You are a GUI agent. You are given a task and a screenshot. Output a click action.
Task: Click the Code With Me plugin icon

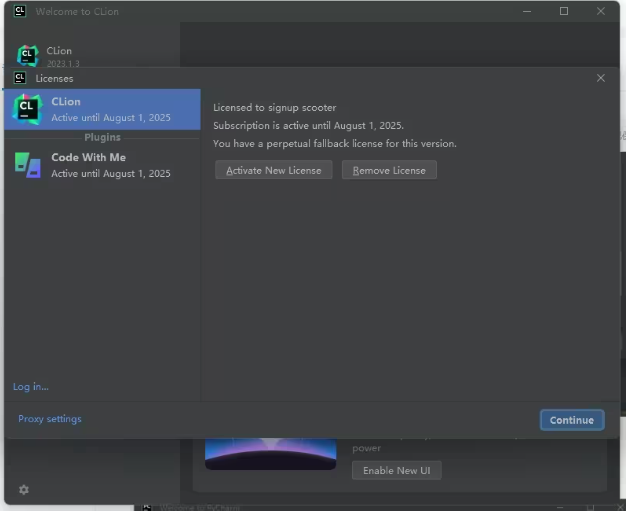click(28, 165)
